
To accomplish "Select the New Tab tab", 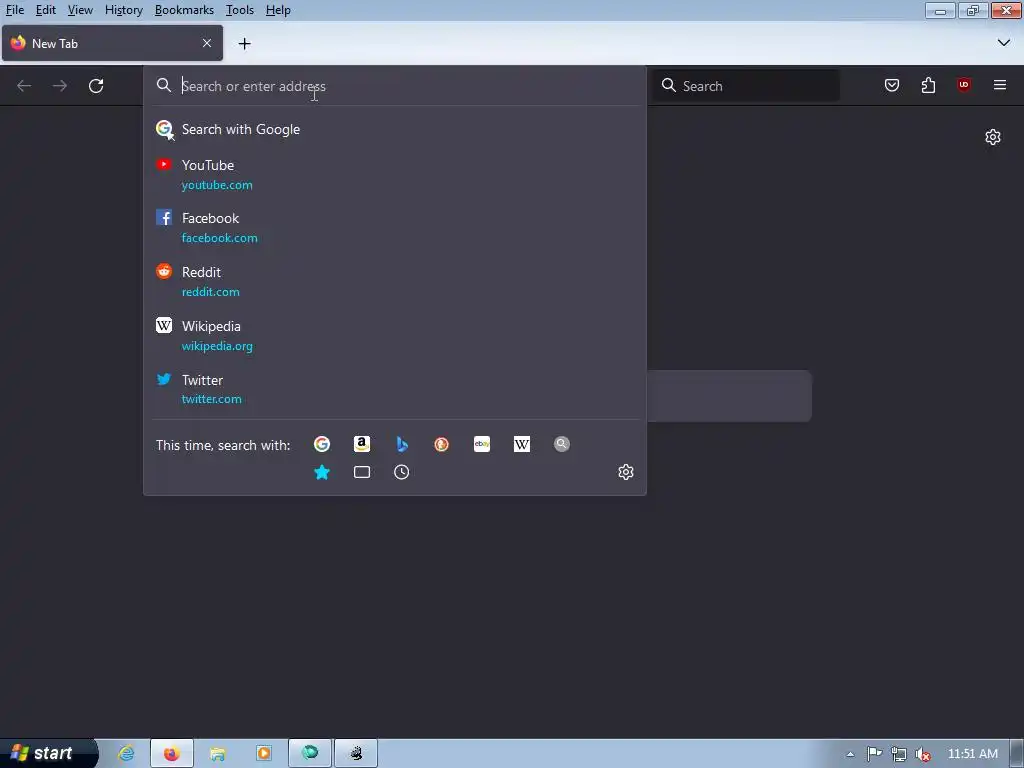I will click(x=112, y=43).
